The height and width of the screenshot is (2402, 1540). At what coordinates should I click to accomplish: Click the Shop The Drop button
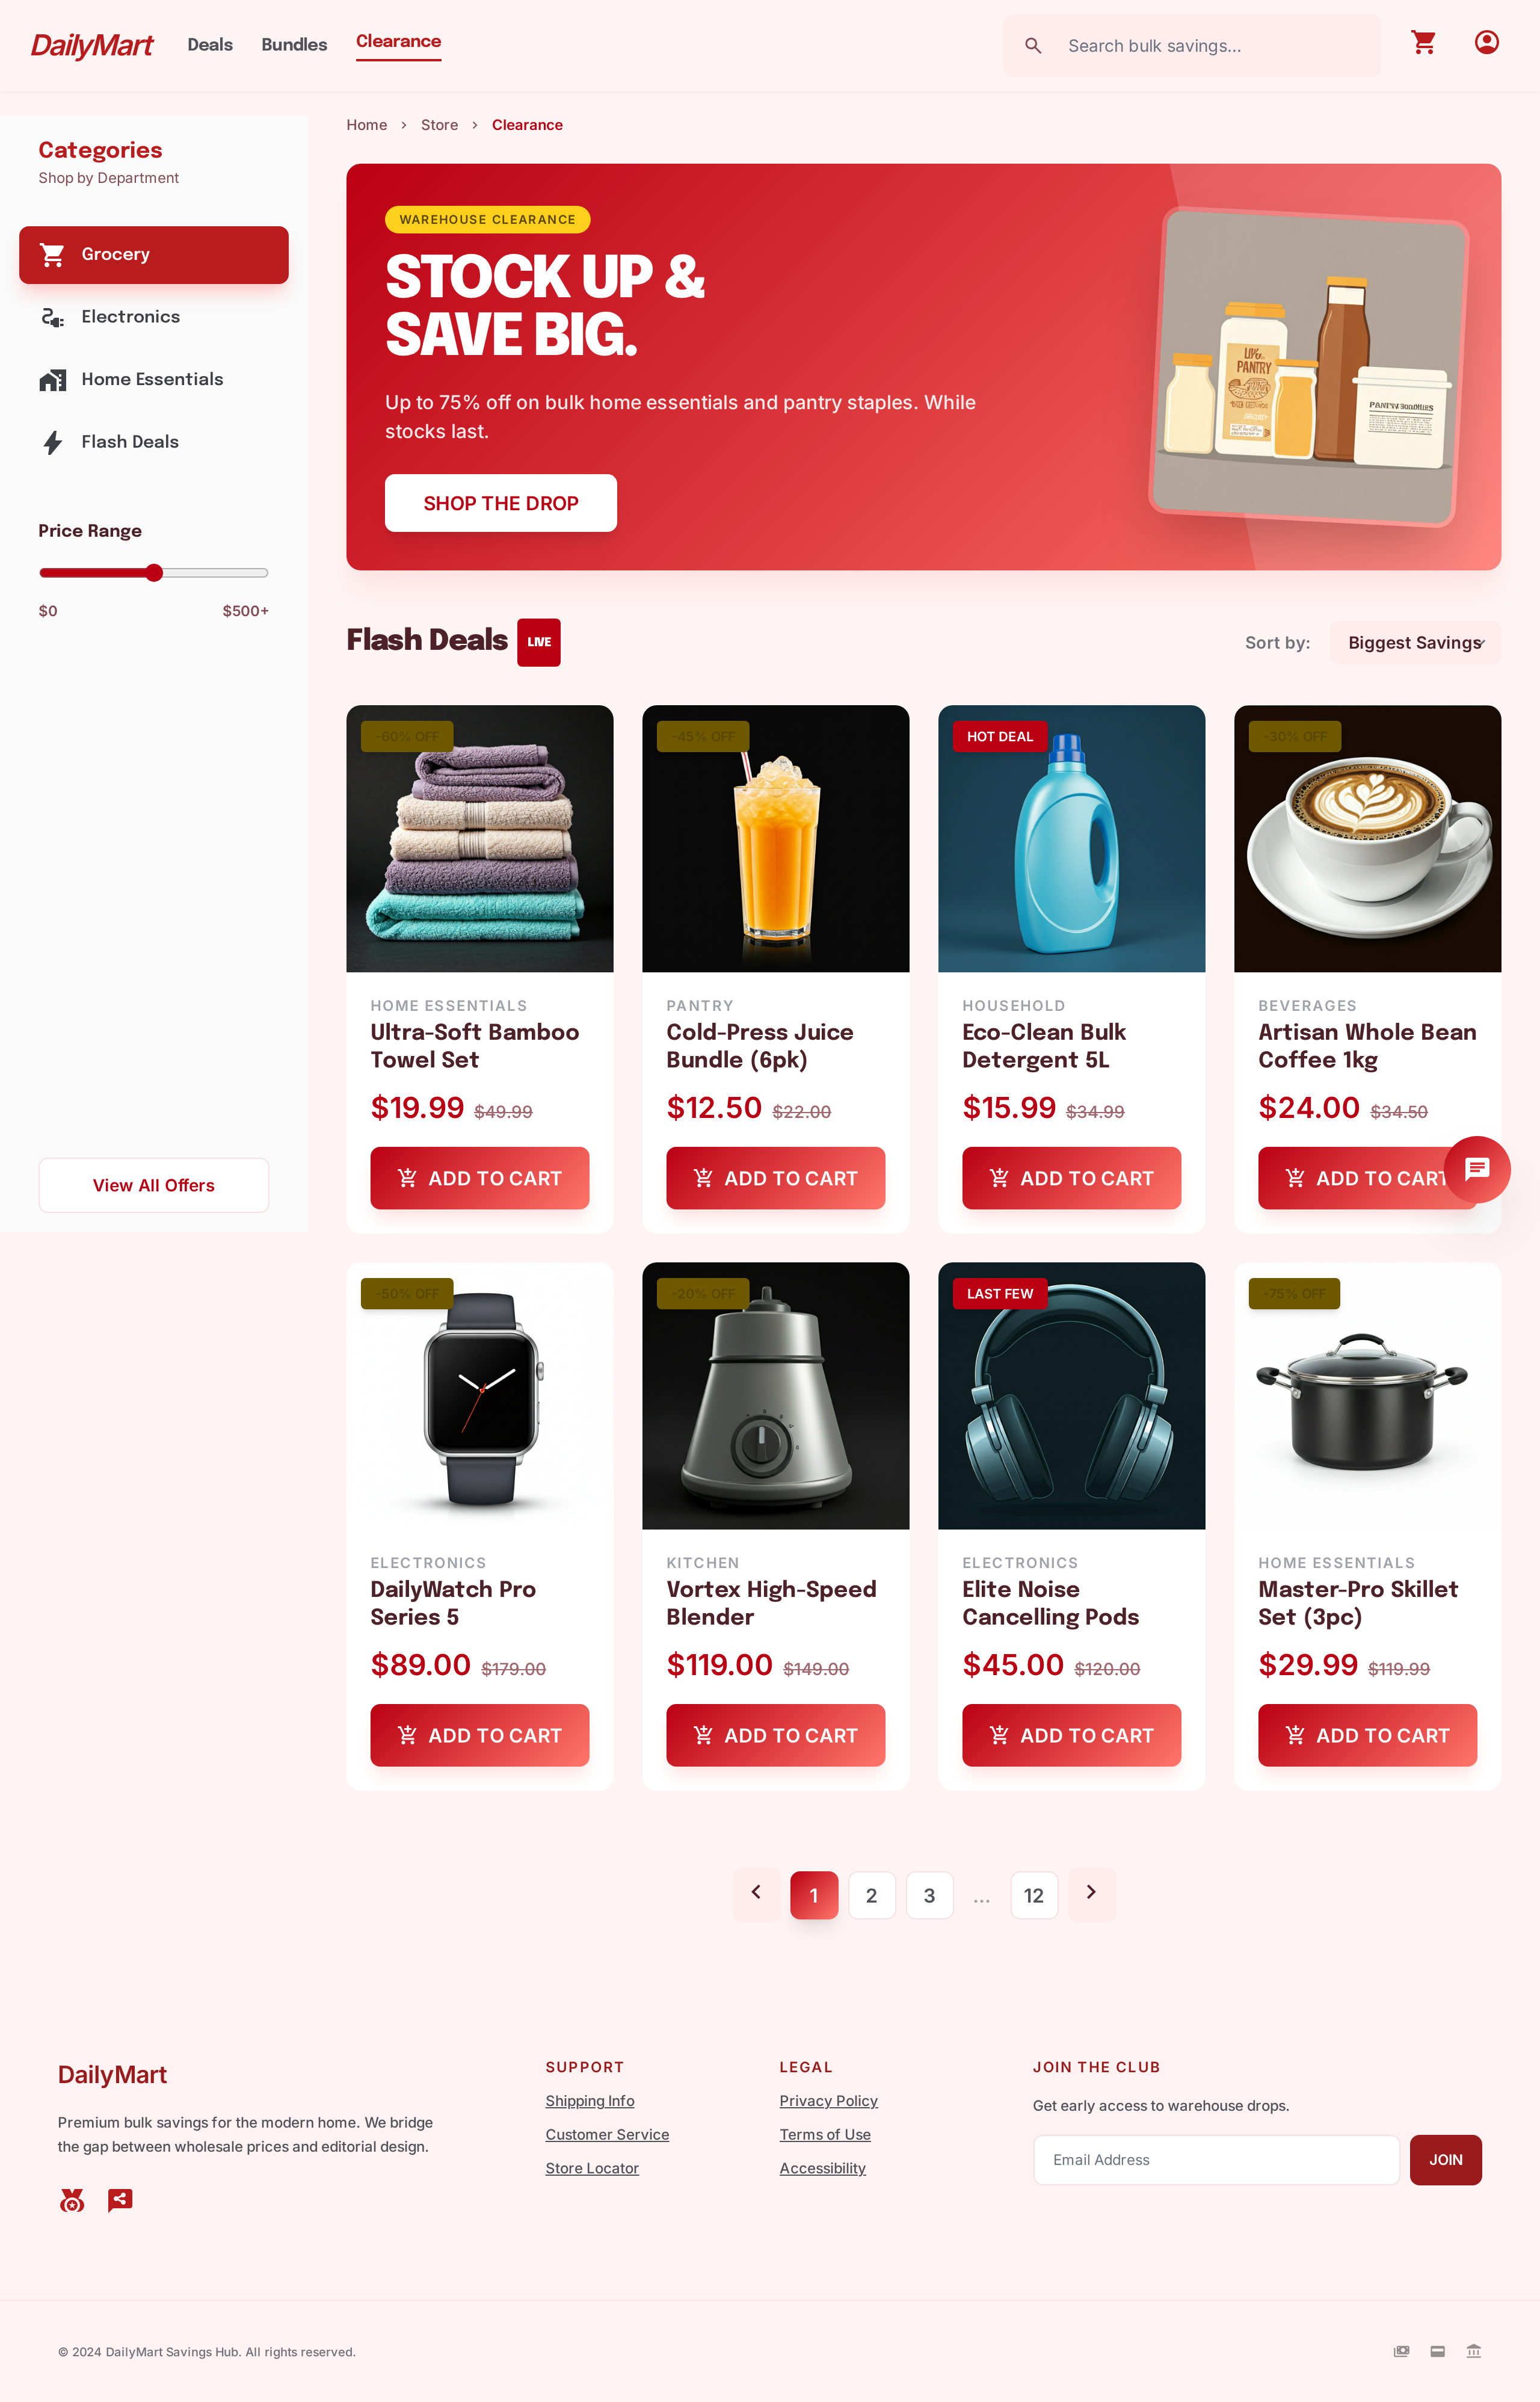pyautogui.click(x=501, y=503)
